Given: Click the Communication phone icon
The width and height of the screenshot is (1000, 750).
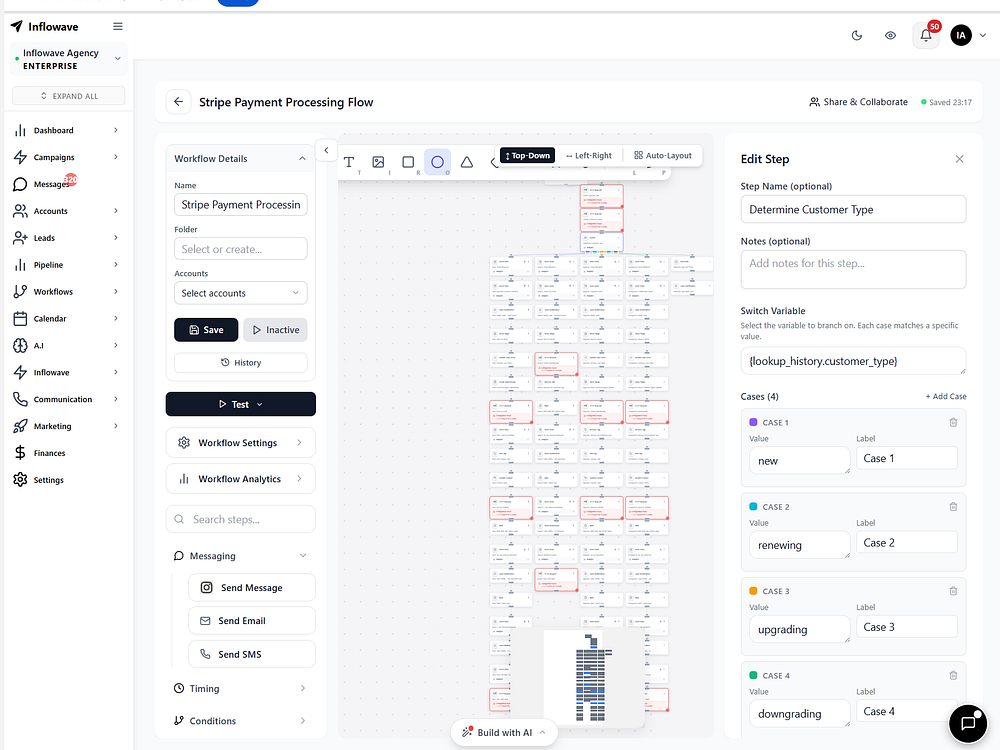Looking at the screenshot, I should pos(20,399).
